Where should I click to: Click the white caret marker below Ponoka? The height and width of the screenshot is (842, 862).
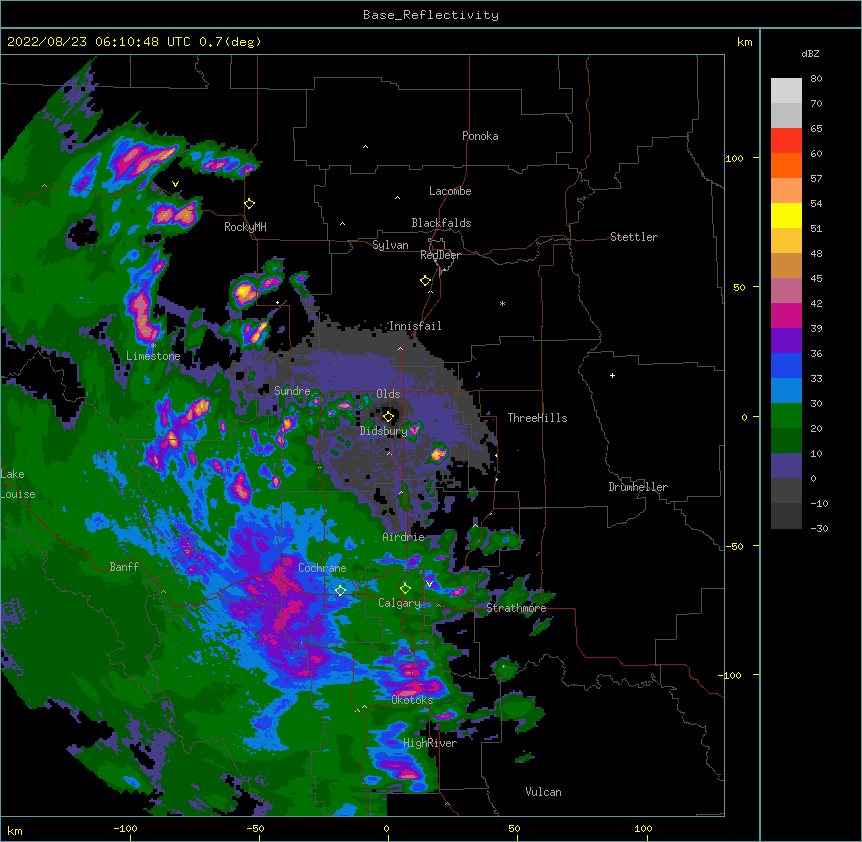pyautogui.click(x=366, y=147)
